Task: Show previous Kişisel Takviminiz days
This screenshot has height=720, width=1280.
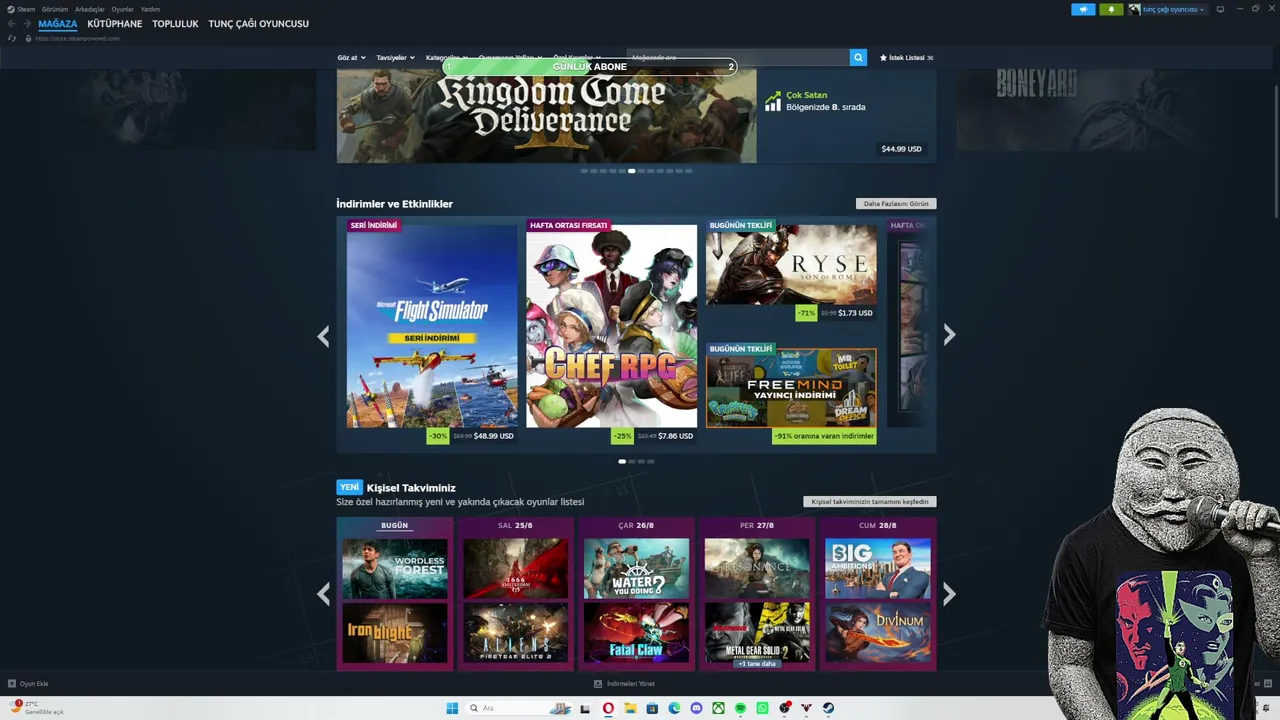Action: [323, 594]
